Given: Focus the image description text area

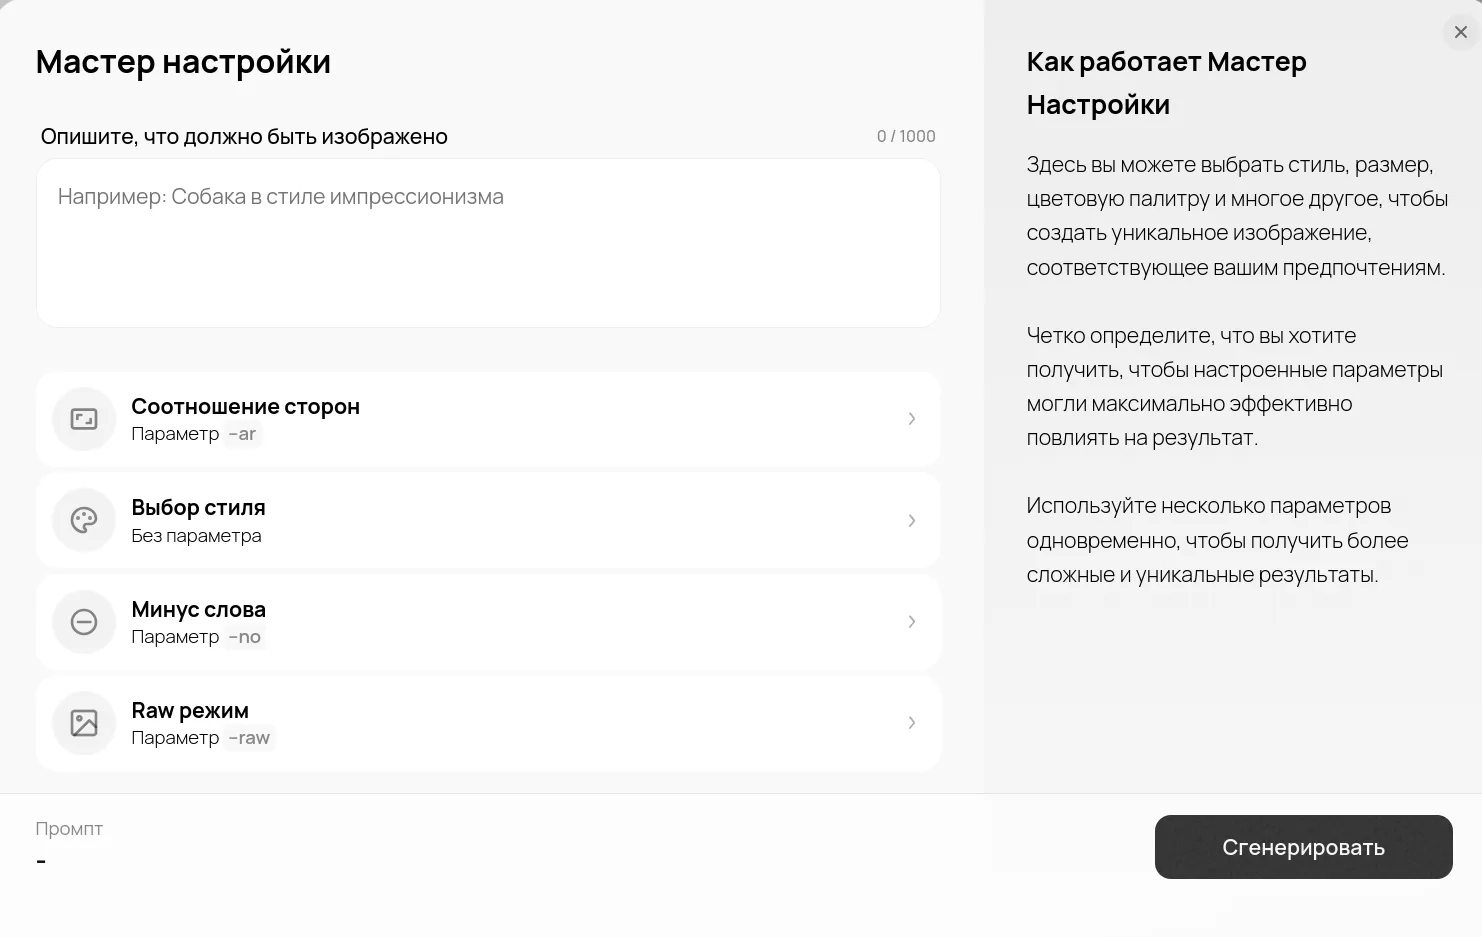Looking at the screenshot, I should [488, 243].
